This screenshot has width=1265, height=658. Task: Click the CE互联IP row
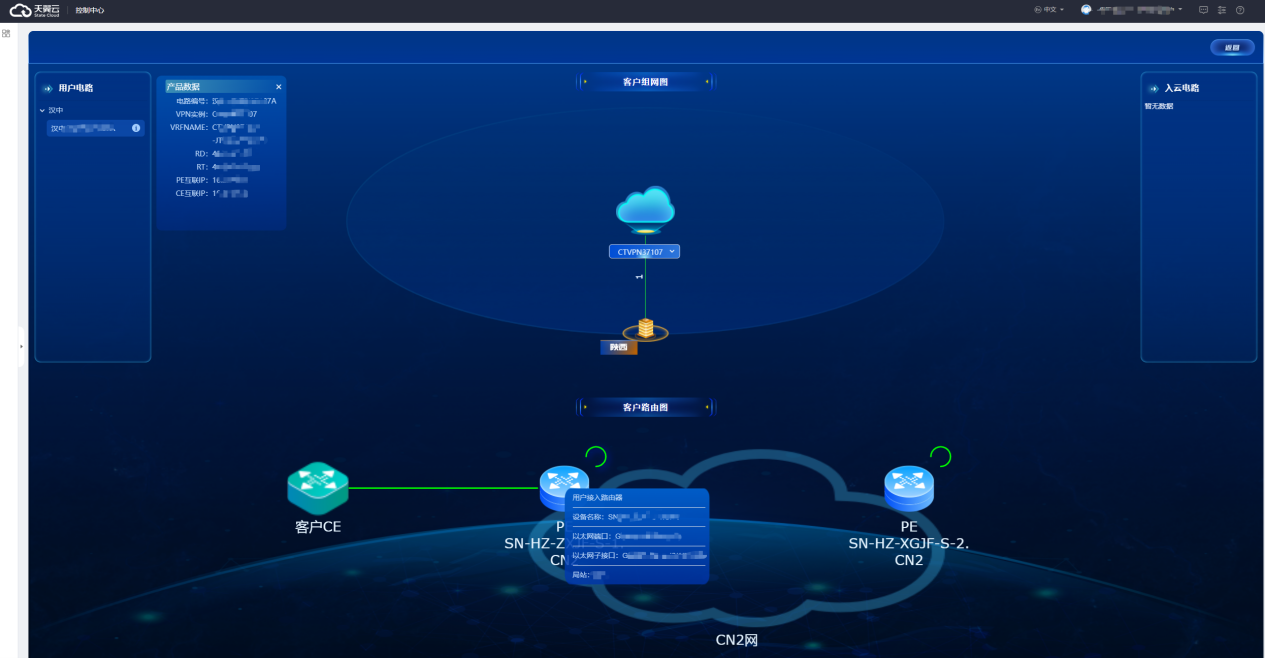coord(212,193)
